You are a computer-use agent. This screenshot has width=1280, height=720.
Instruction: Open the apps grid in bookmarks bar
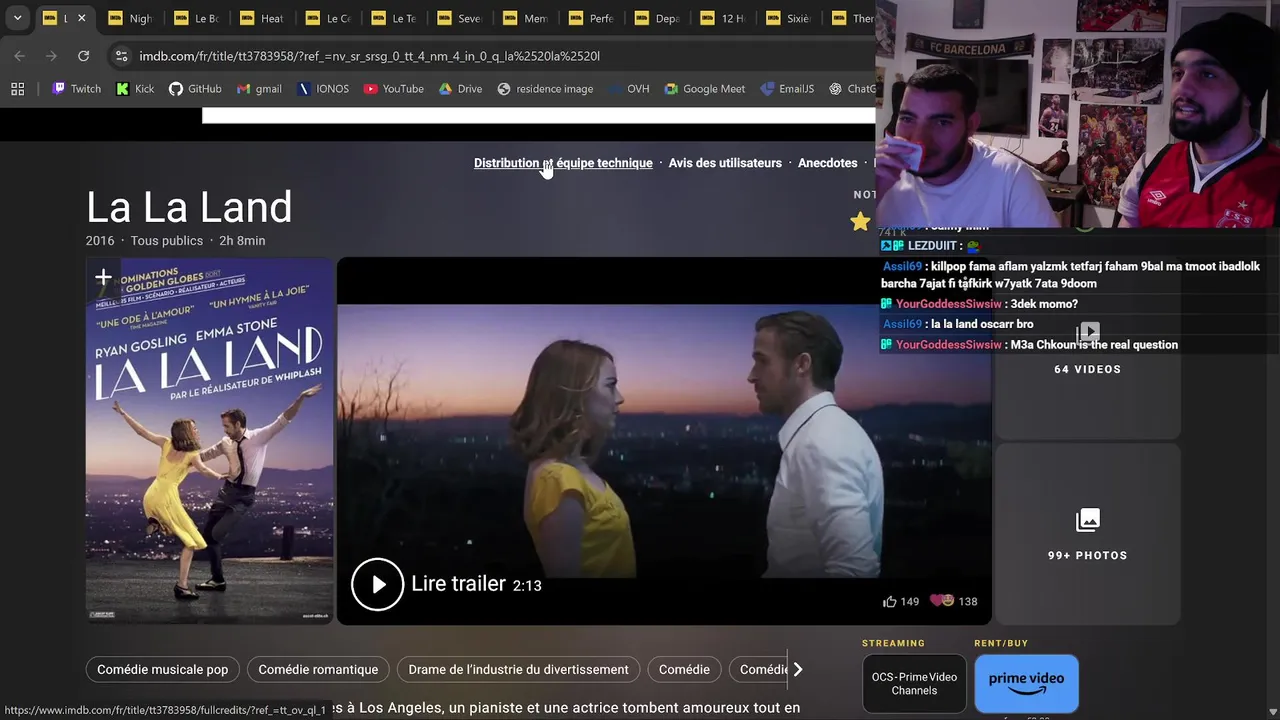(17, 89)
